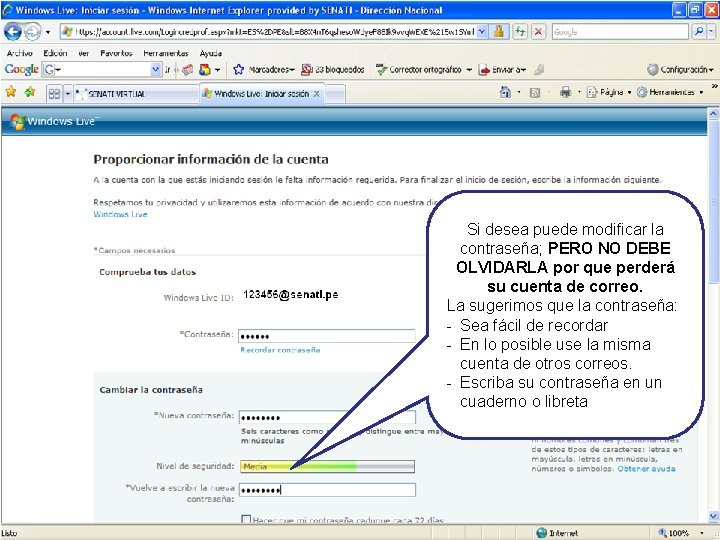720x540 pixels.
Task: Click the 123456@senati.pe Windows Live ID
Action: point(291,295)
